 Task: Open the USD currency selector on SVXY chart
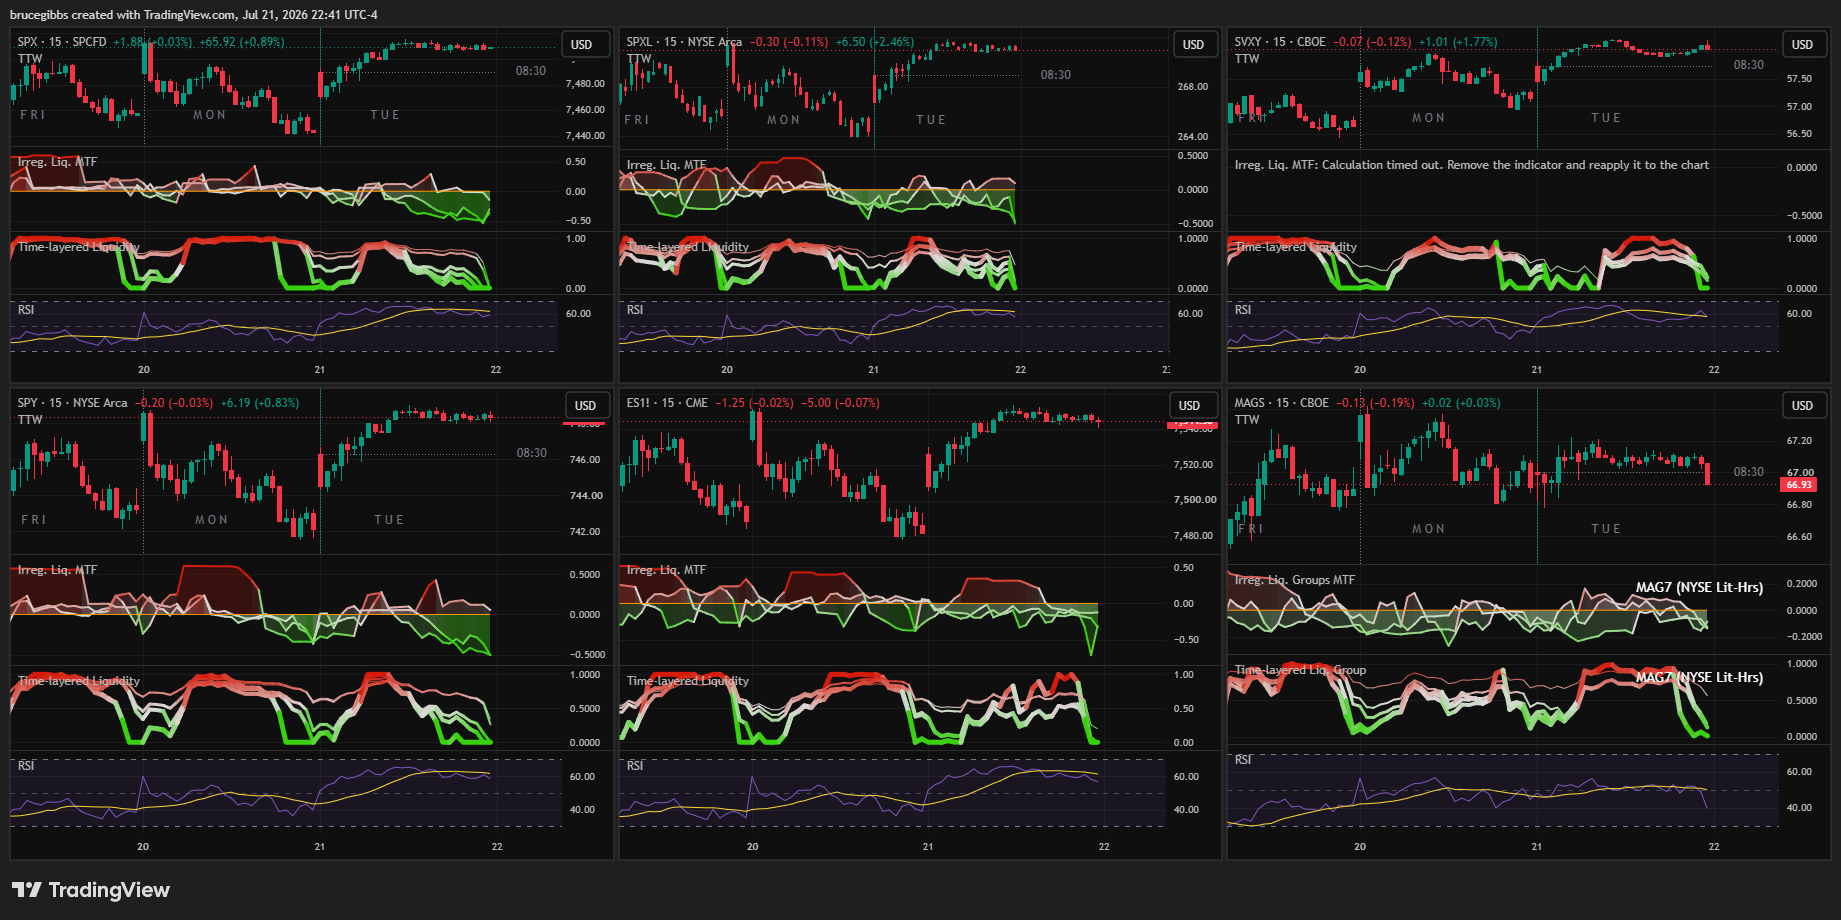tap(1802, 45)
